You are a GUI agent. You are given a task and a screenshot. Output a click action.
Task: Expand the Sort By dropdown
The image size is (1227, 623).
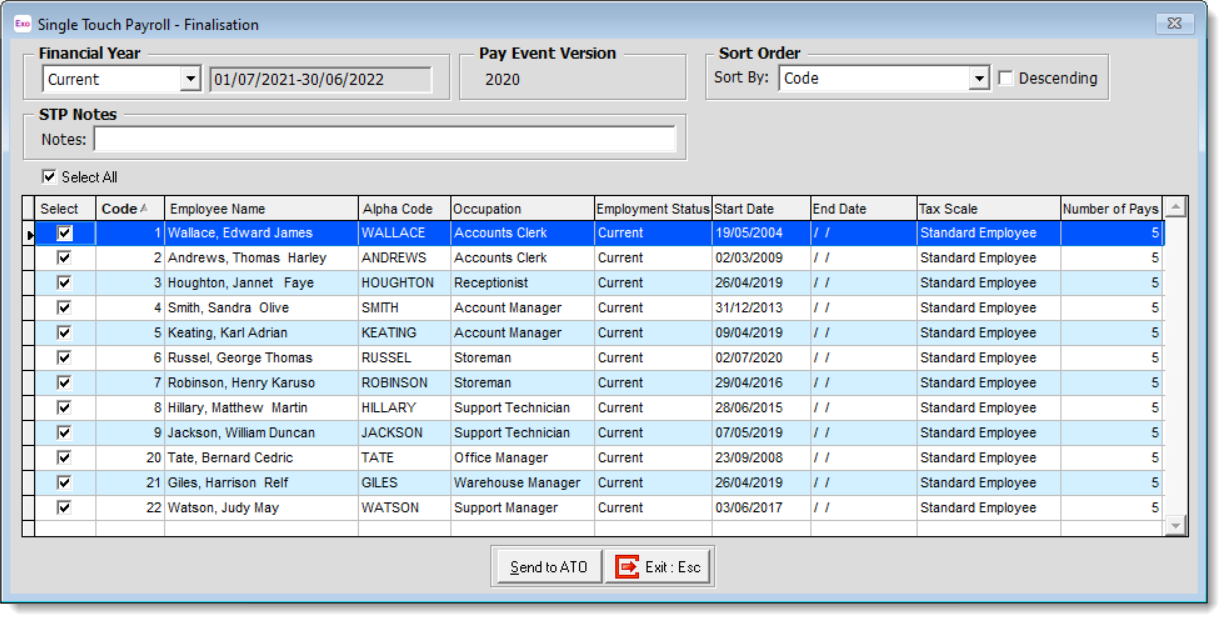[x=979, y=78]
